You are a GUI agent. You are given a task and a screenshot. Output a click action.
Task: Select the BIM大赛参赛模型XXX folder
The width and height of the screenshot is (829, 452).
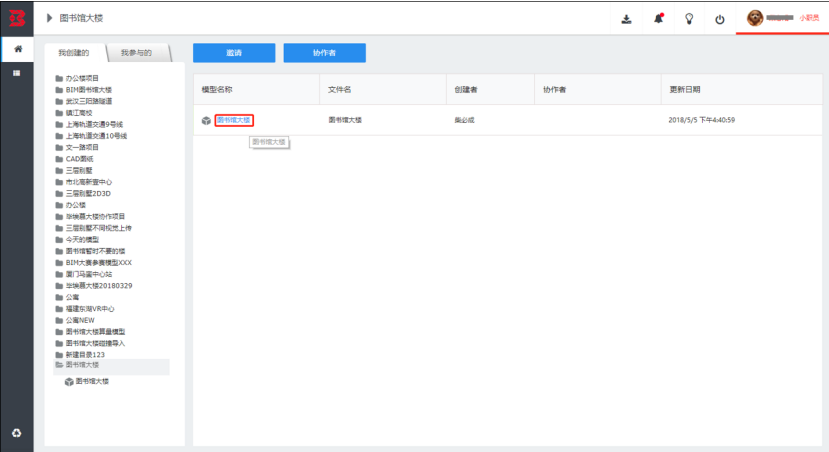99,263
